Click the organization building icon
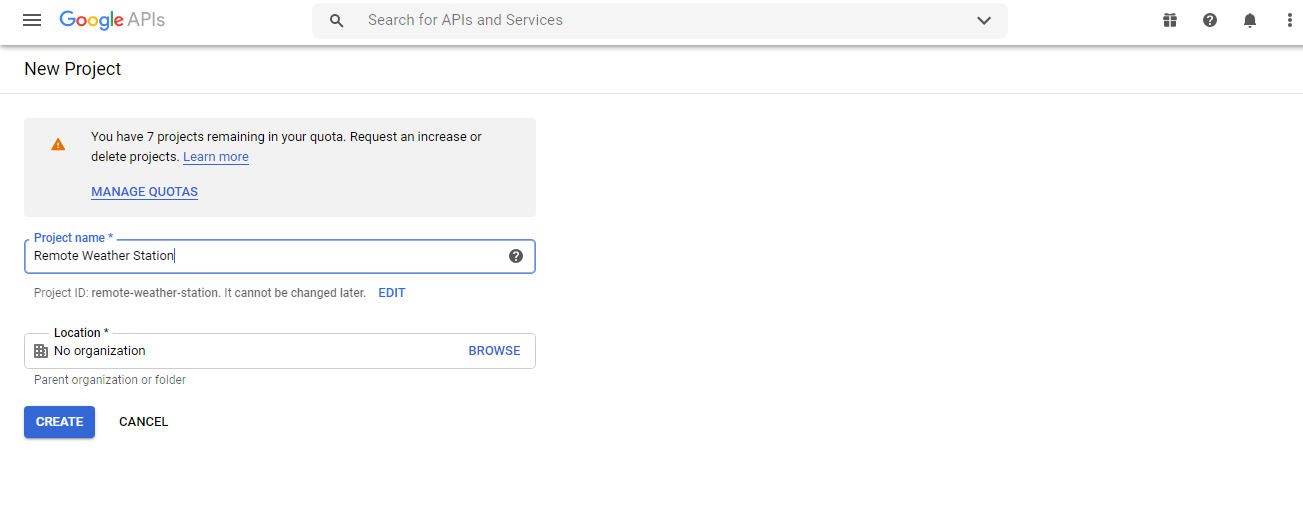The height and width of the screenshot is (526, 1303). 41,351
